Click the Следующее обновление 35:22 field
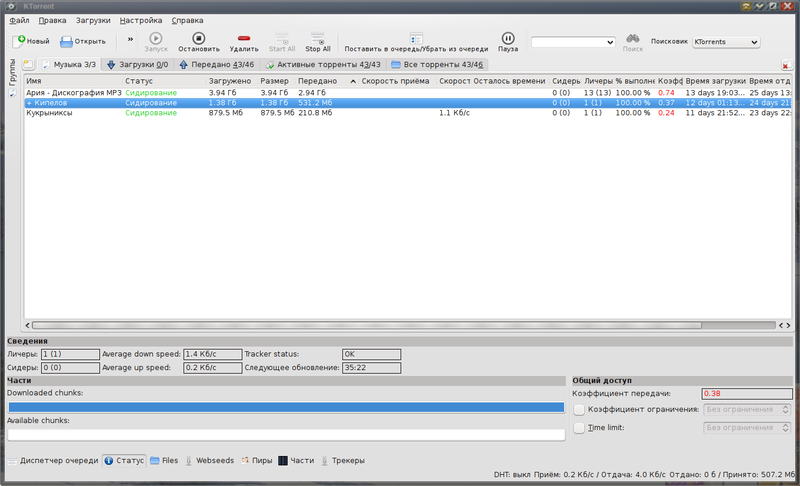The image size is (800, 486). click(371, 368)
